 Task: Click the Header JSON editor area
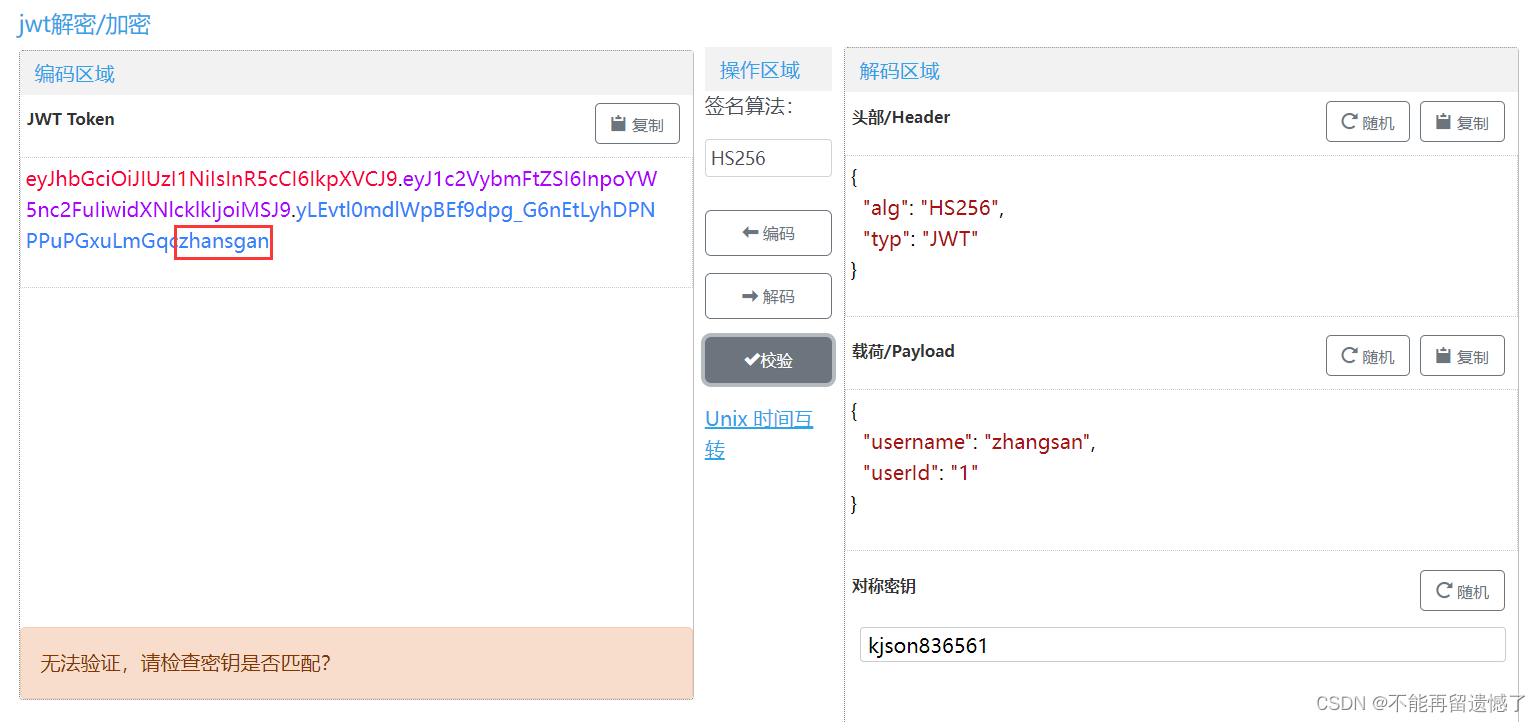pyautogui.click(x=1181, y=236)
